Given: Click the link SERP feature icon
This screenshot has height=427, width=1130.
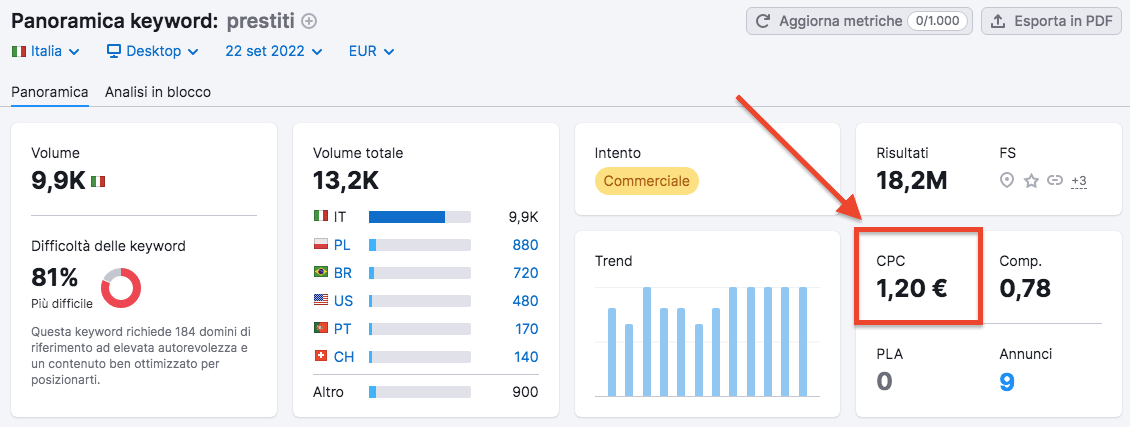Looking at the screenshot, I should point(1054,181).
